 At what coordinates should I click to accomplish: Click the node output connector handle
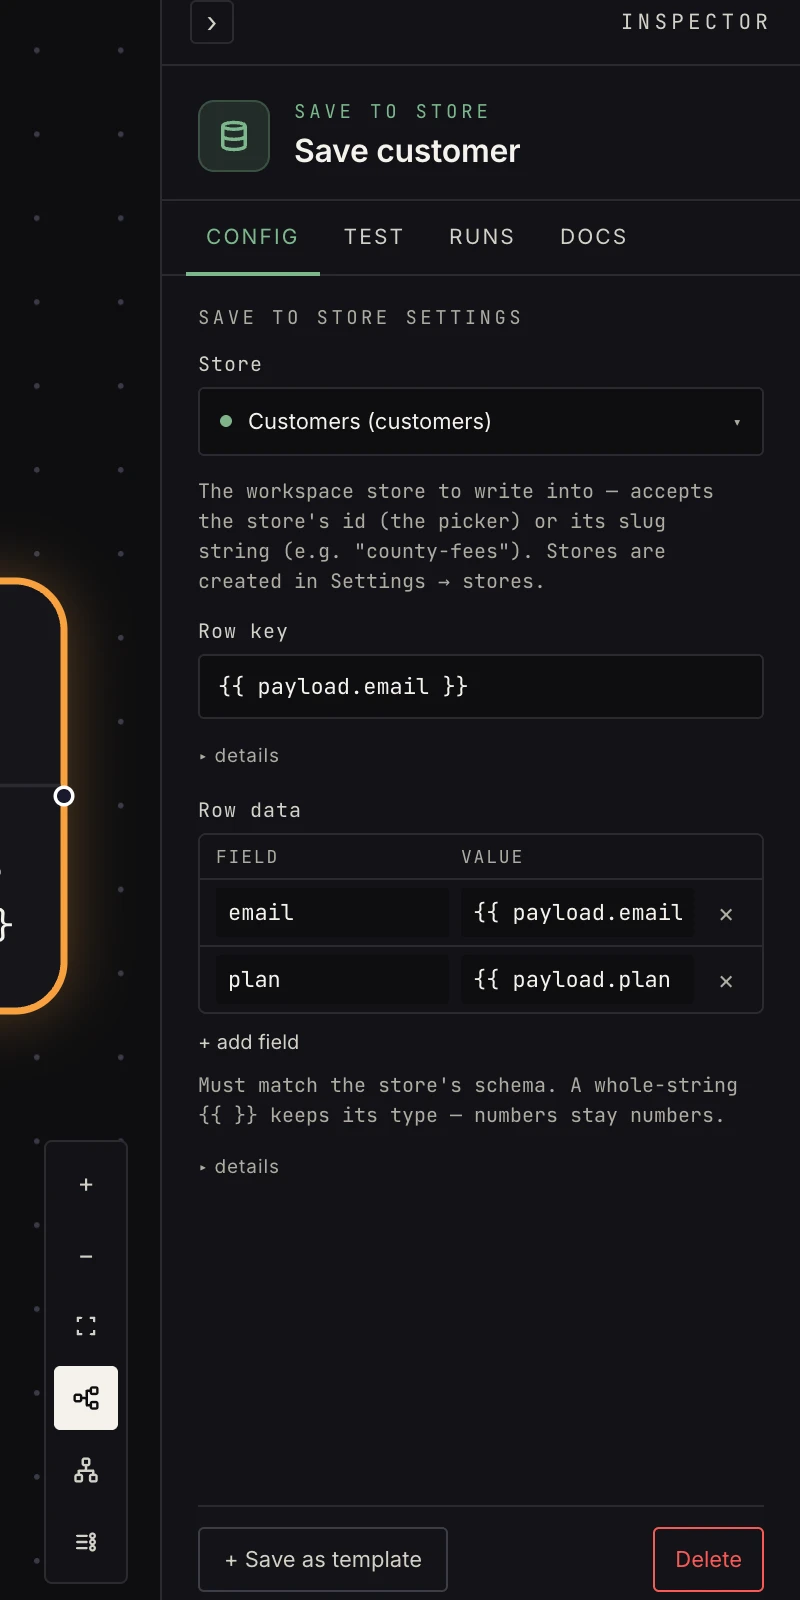64,796
